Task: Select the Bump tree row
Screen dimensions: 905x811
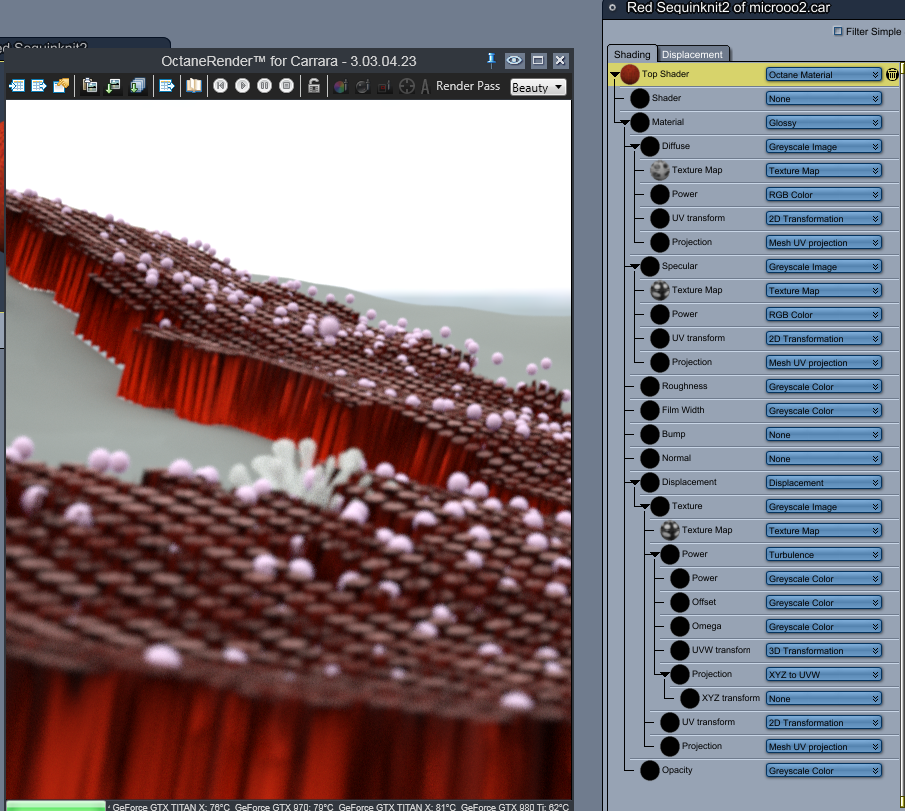Action: pos(674,434)
